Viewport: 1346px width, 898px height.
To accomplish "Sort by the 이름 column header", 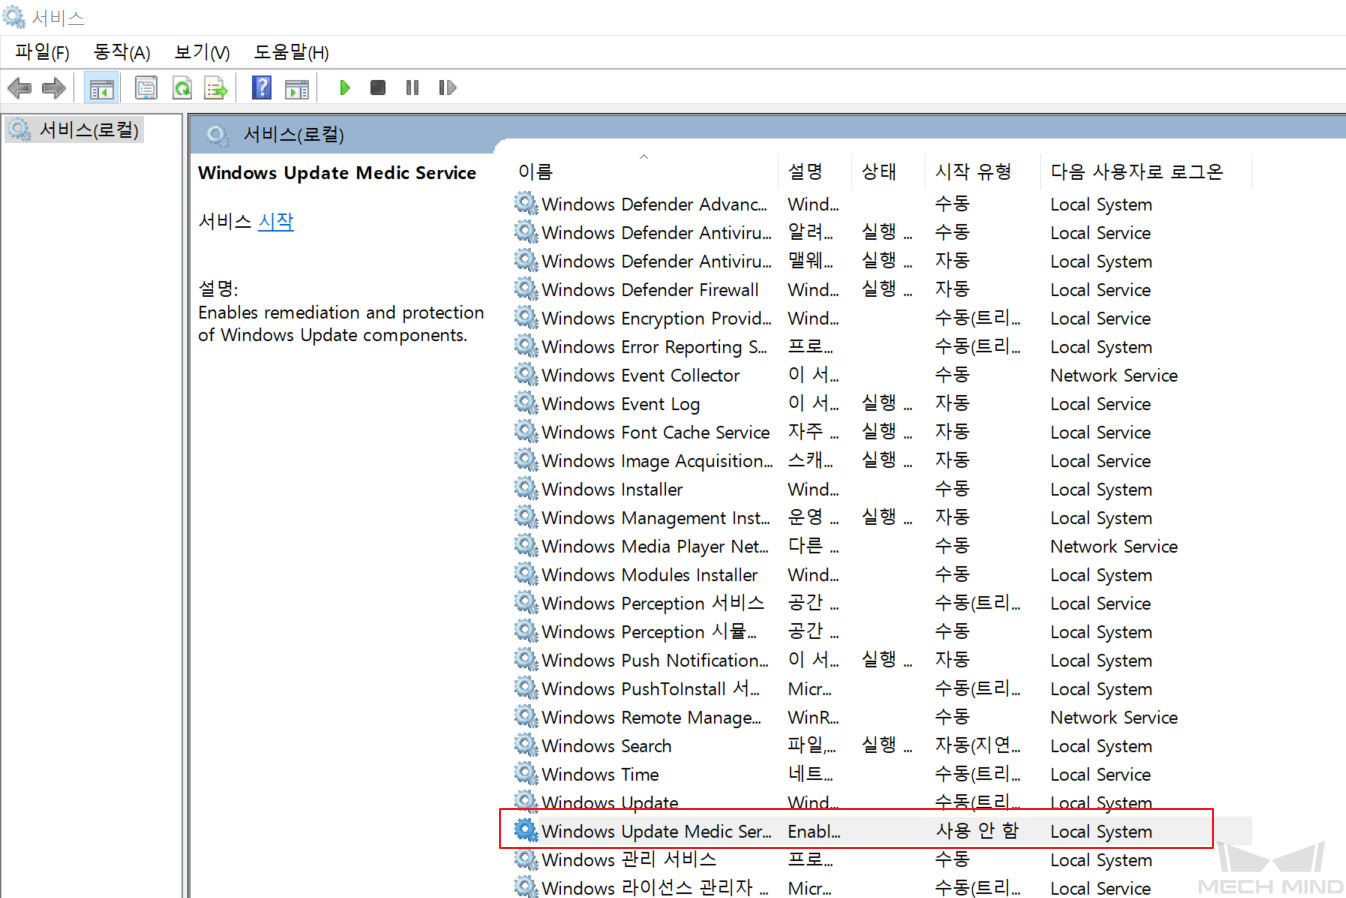I will point(535,172).
